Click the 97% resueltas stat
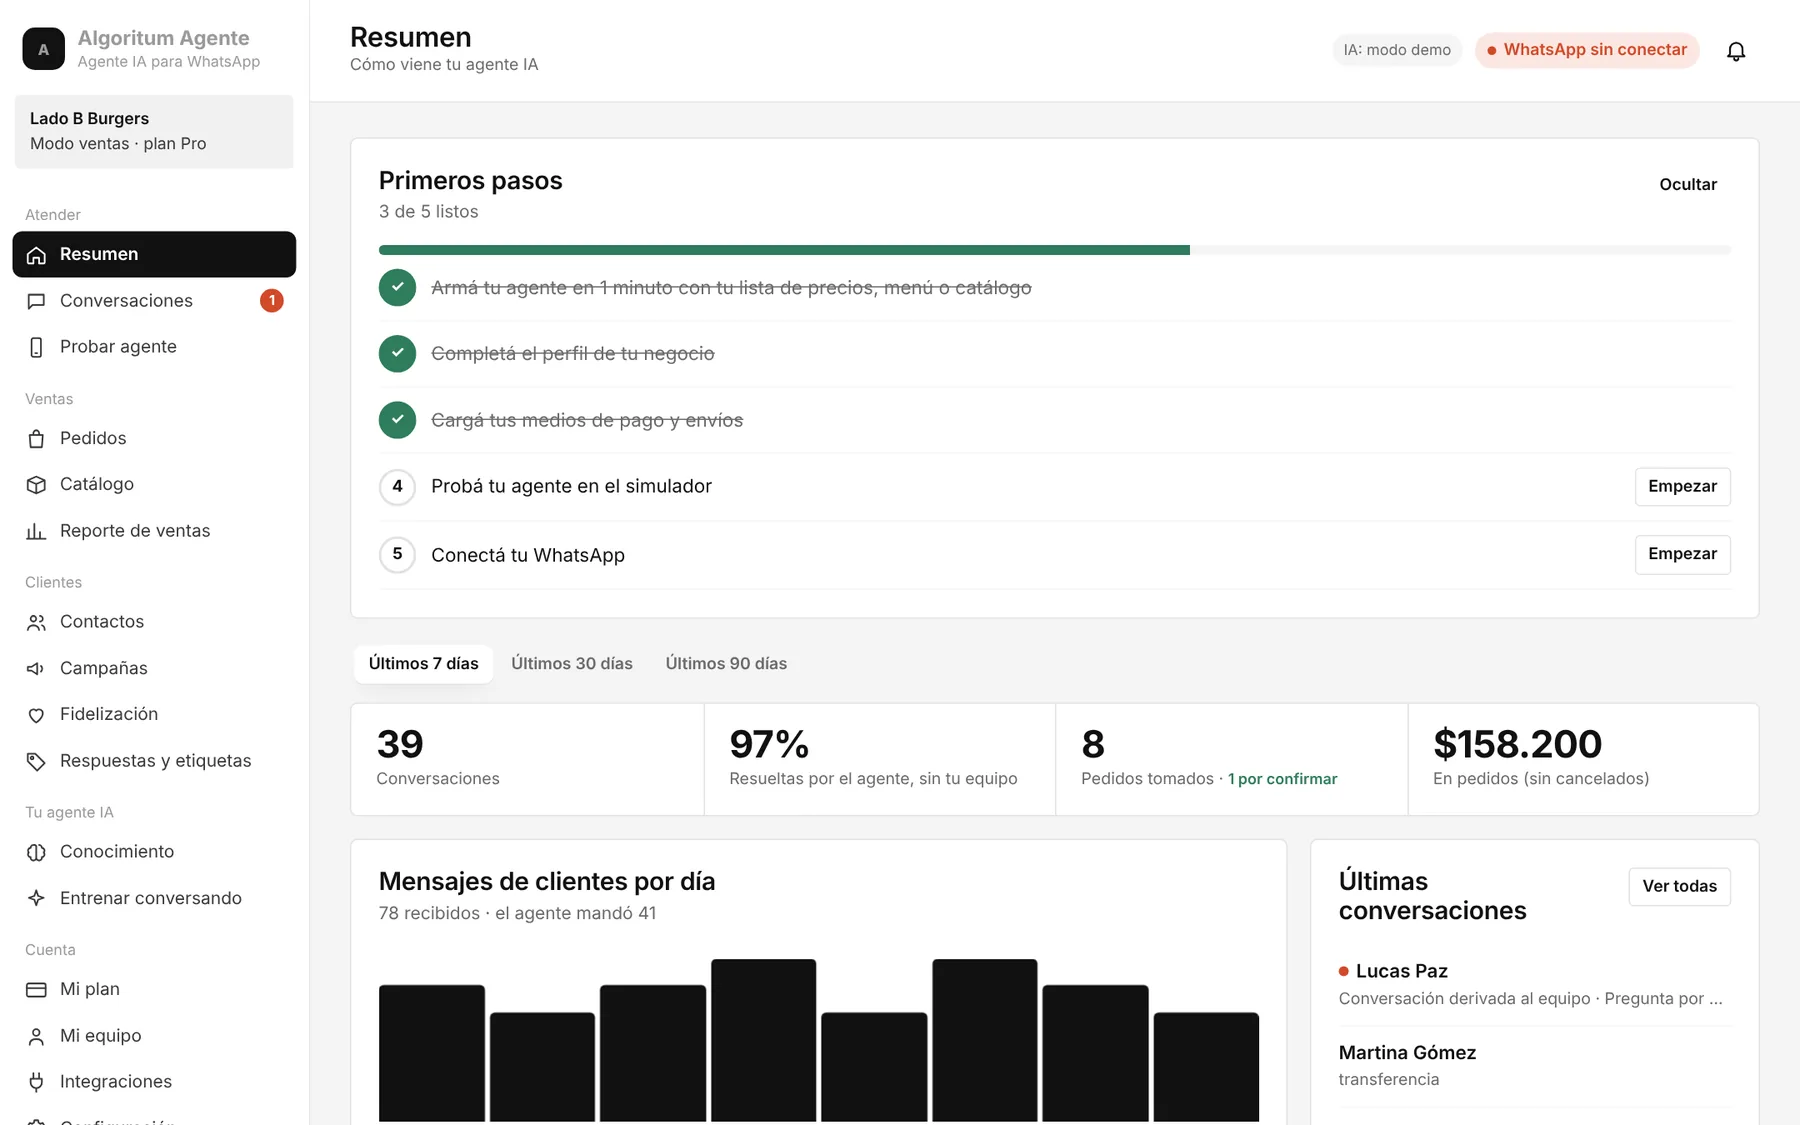 click(879, 759)
